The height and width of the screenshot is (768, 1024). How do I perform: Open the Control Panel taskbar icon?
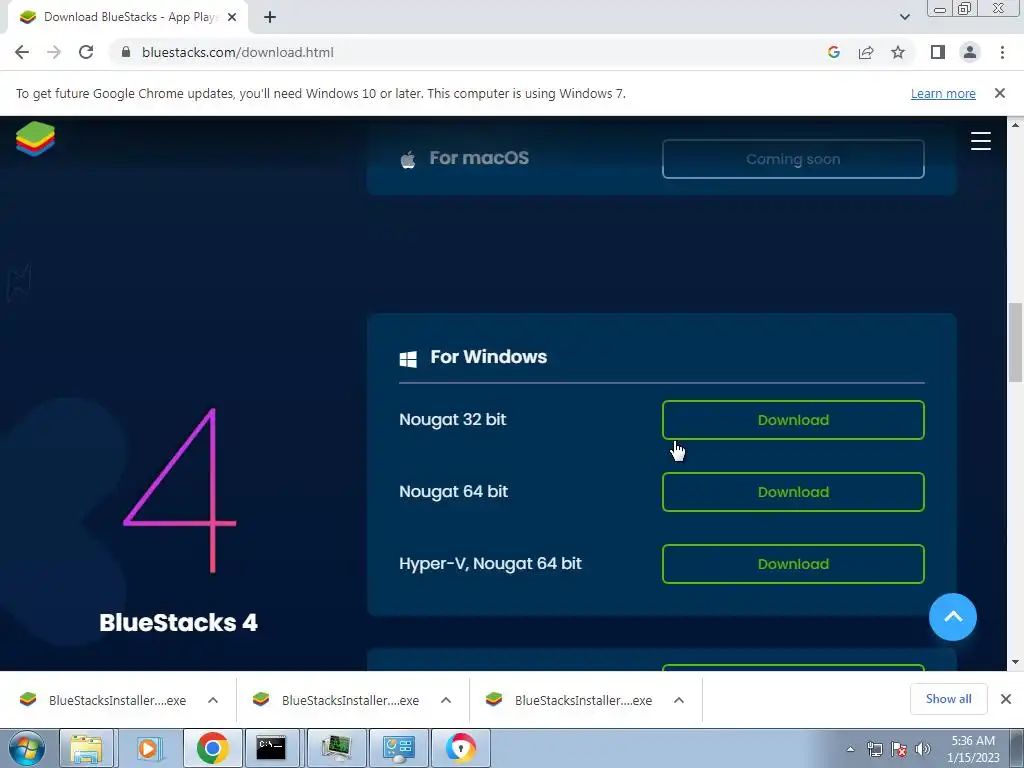[398, 748]
